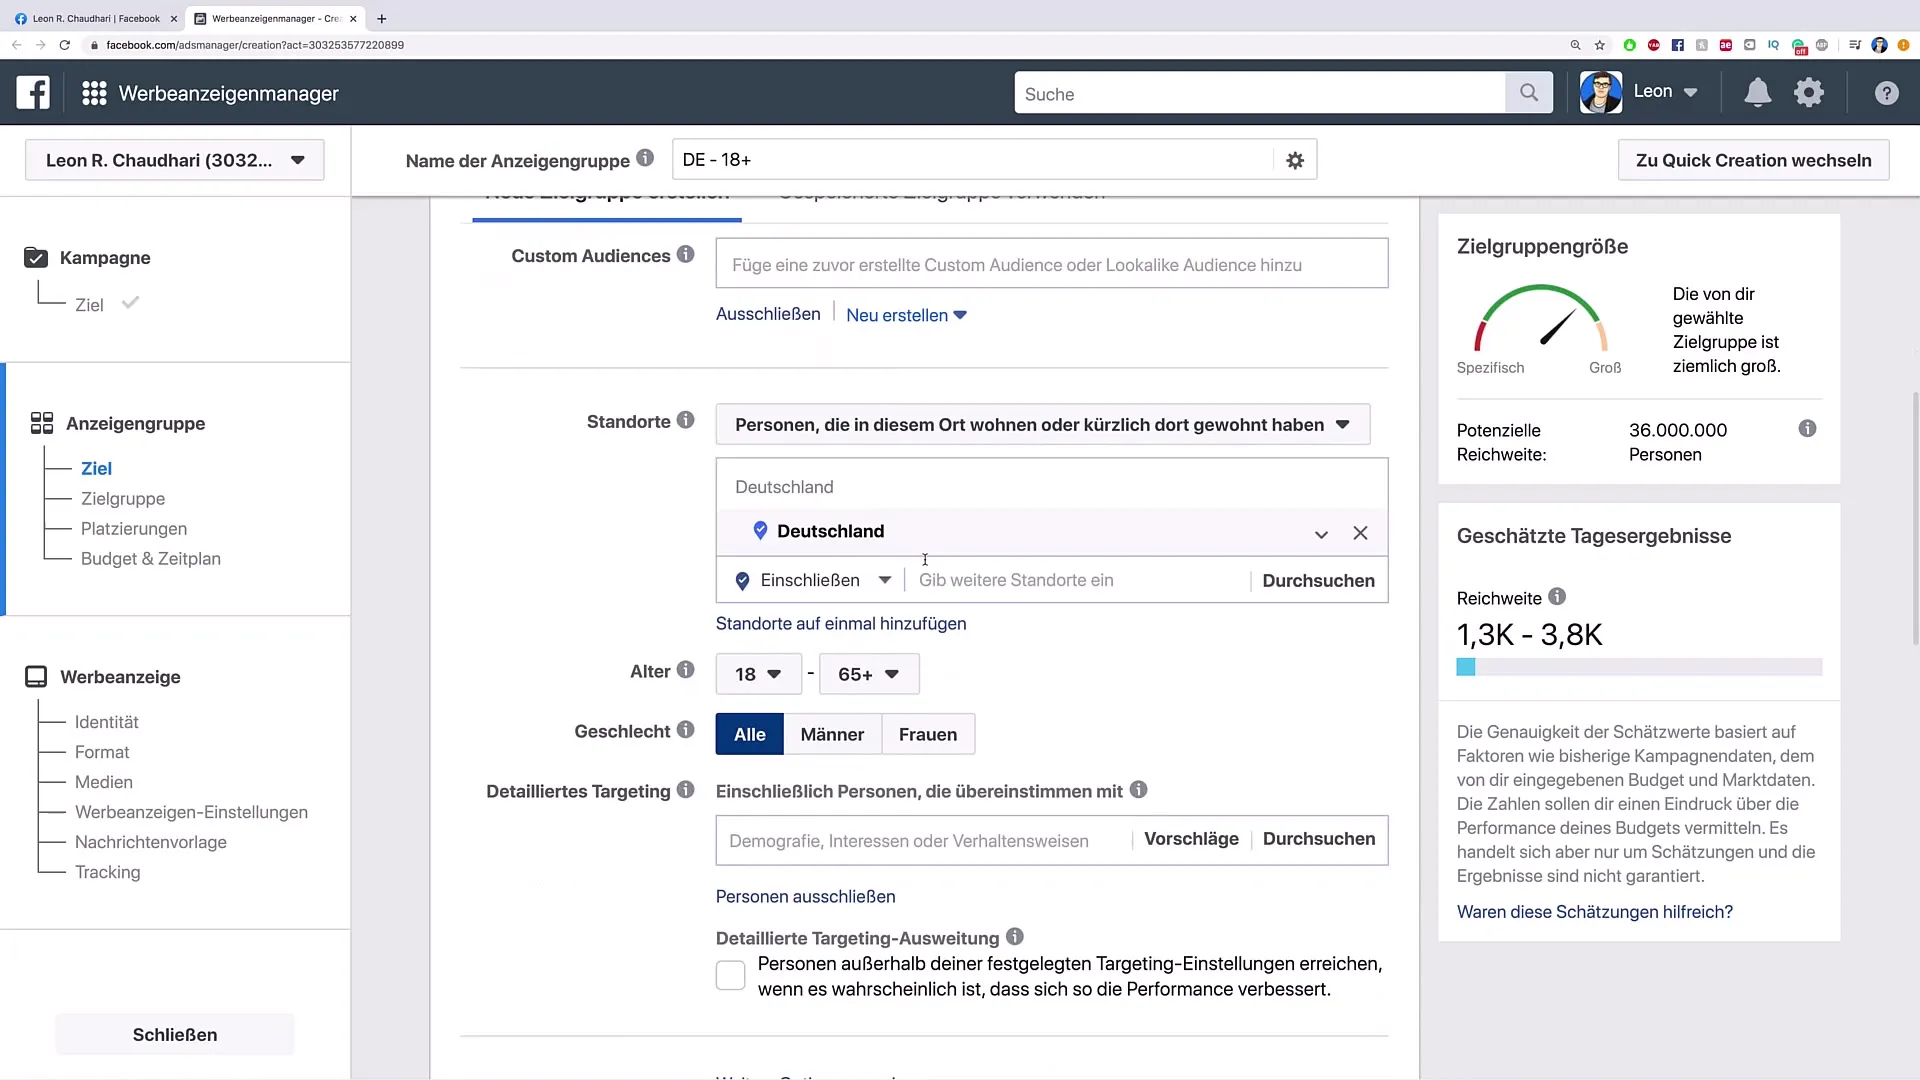Click the bookmark star in address bar
Viewport: 1920px width, 1080px height.
[1600, 45]
